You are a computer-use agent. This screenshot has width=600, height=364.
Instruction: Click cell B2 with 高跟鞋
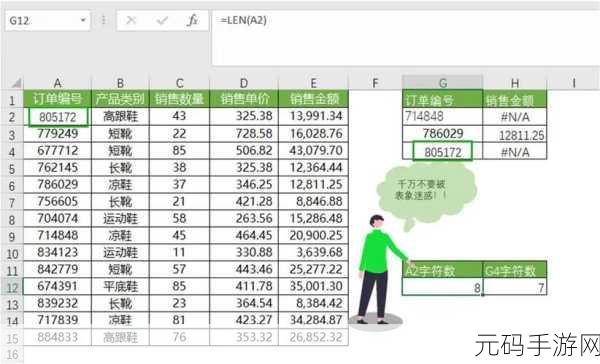120,116
